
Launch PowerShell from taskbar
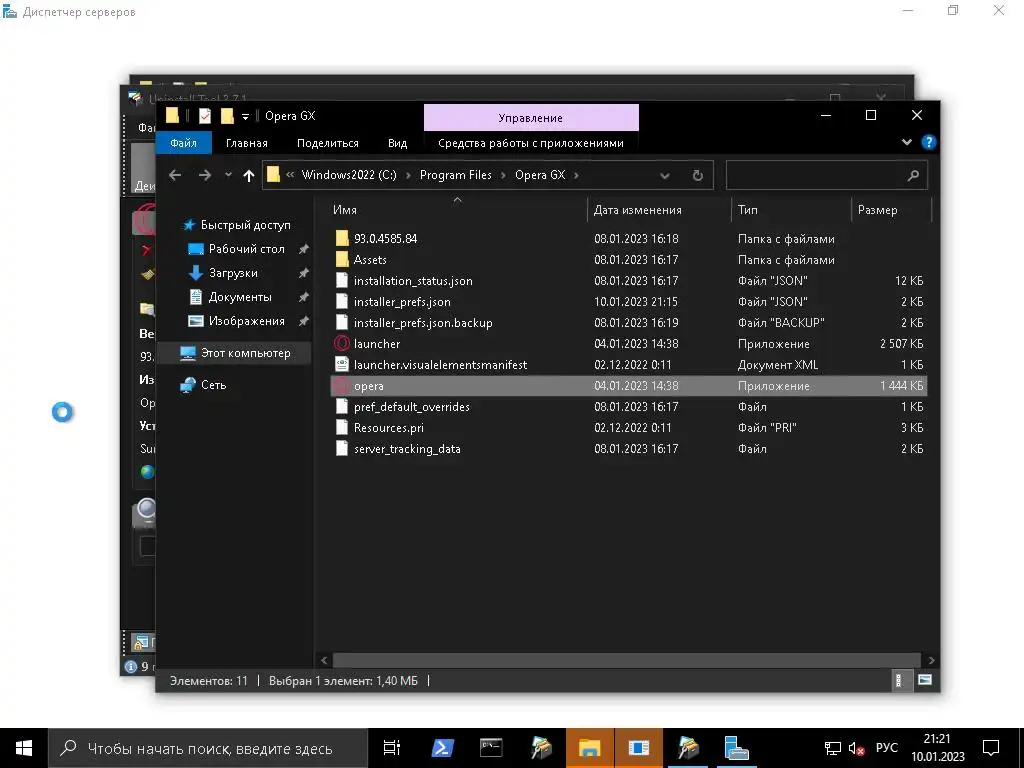tap(442, 748)
